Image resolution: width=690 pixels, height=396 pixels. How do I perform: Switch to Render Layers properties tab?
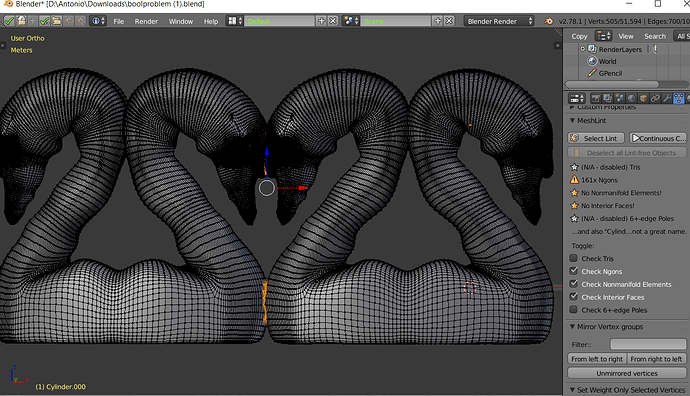click(608, 98)
